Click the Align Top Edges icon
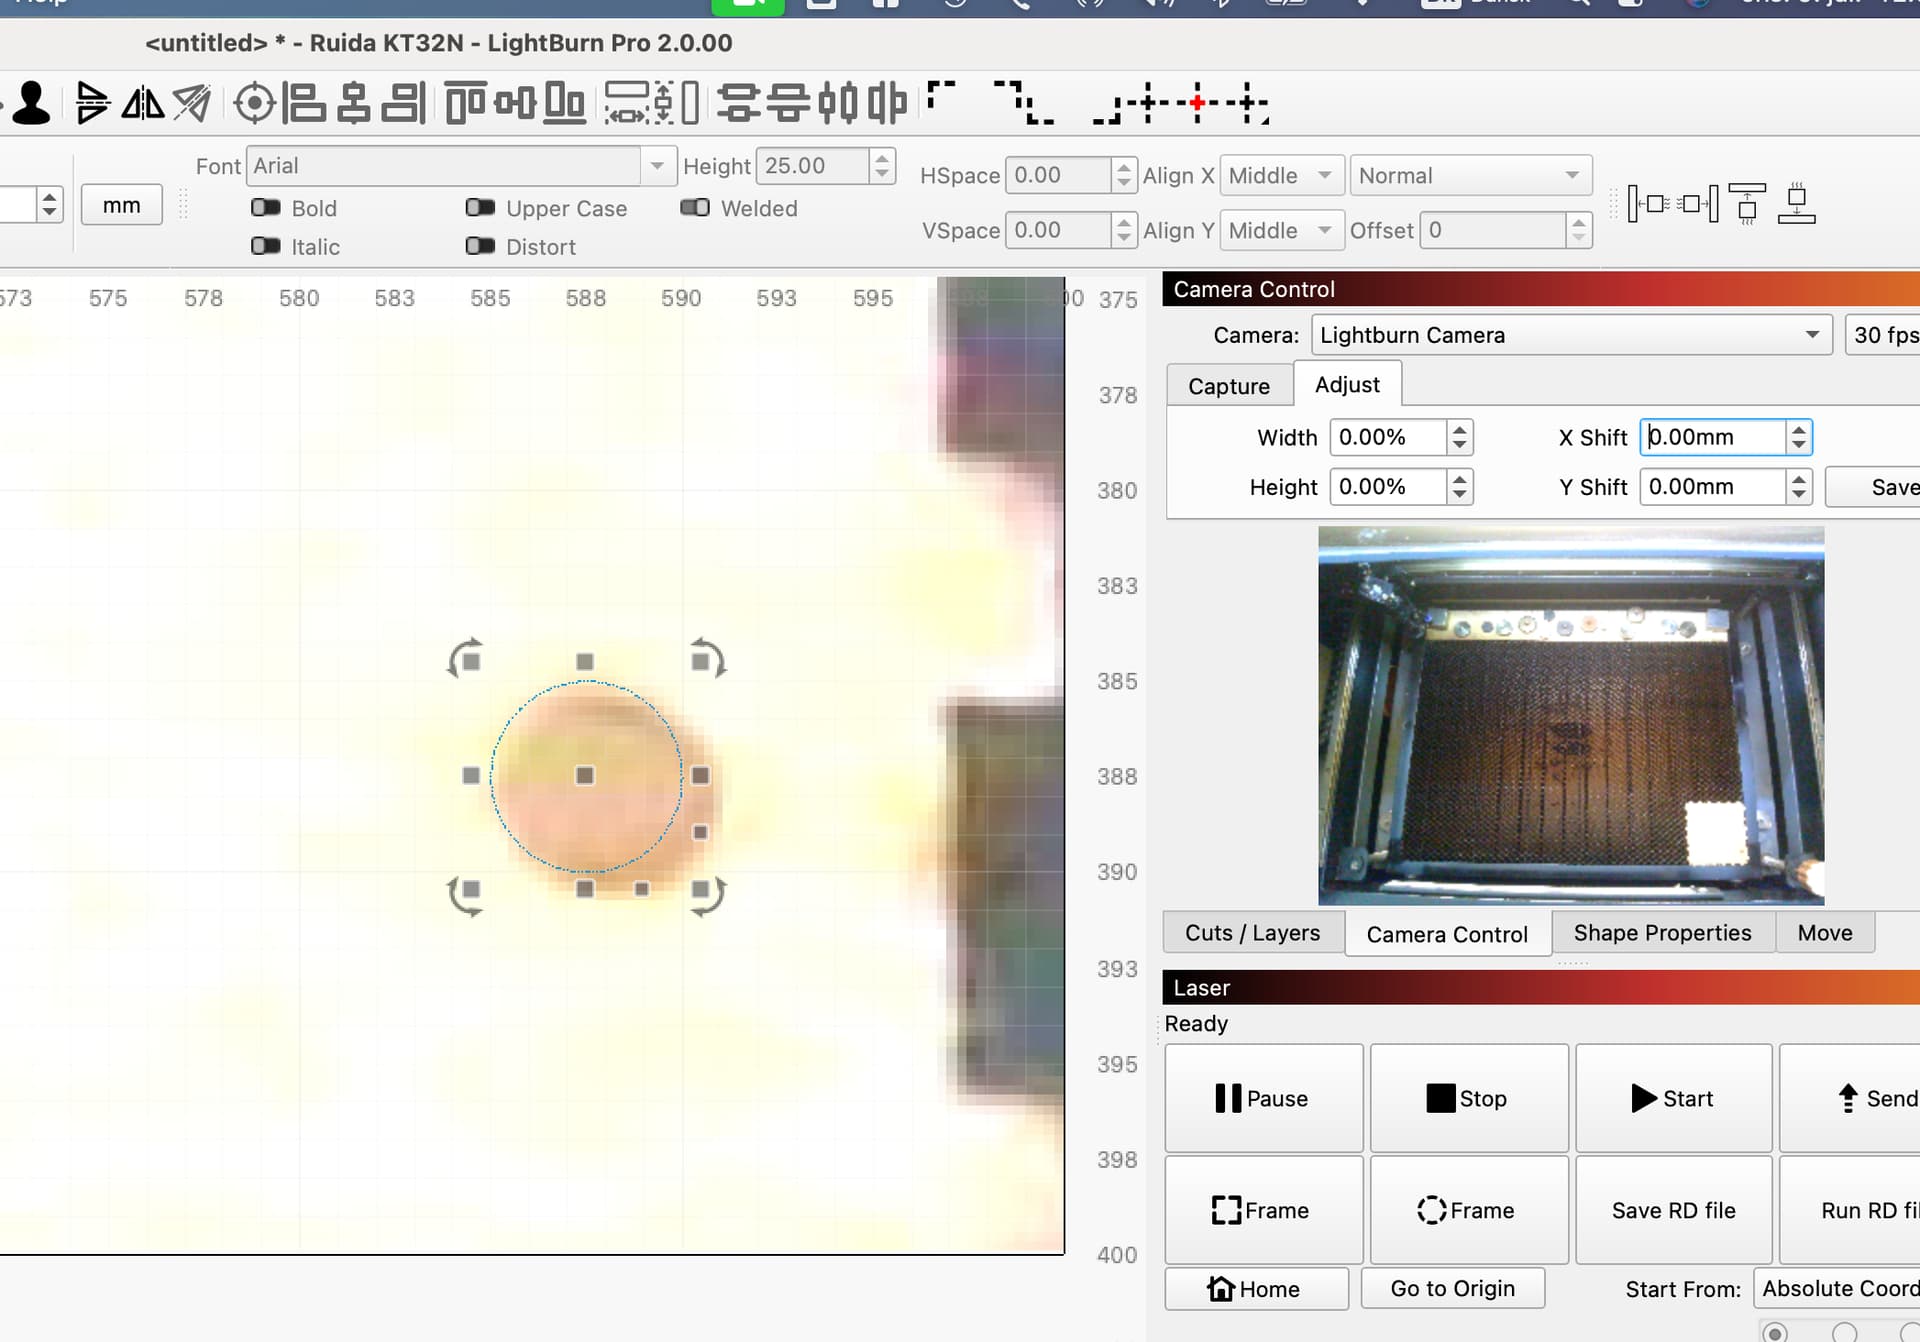The width and height of the screenshot is (1920, 1342). click(465, 103)
